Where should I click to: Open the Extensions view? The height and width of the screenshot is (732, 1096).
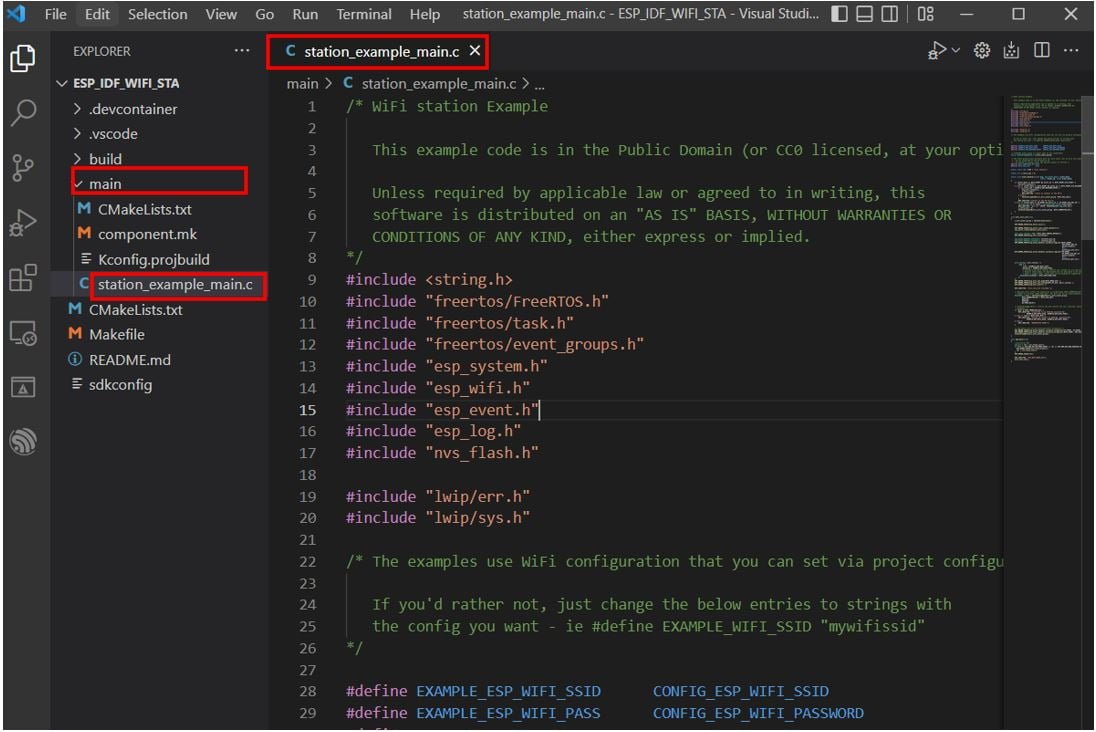tap(22, 277)
